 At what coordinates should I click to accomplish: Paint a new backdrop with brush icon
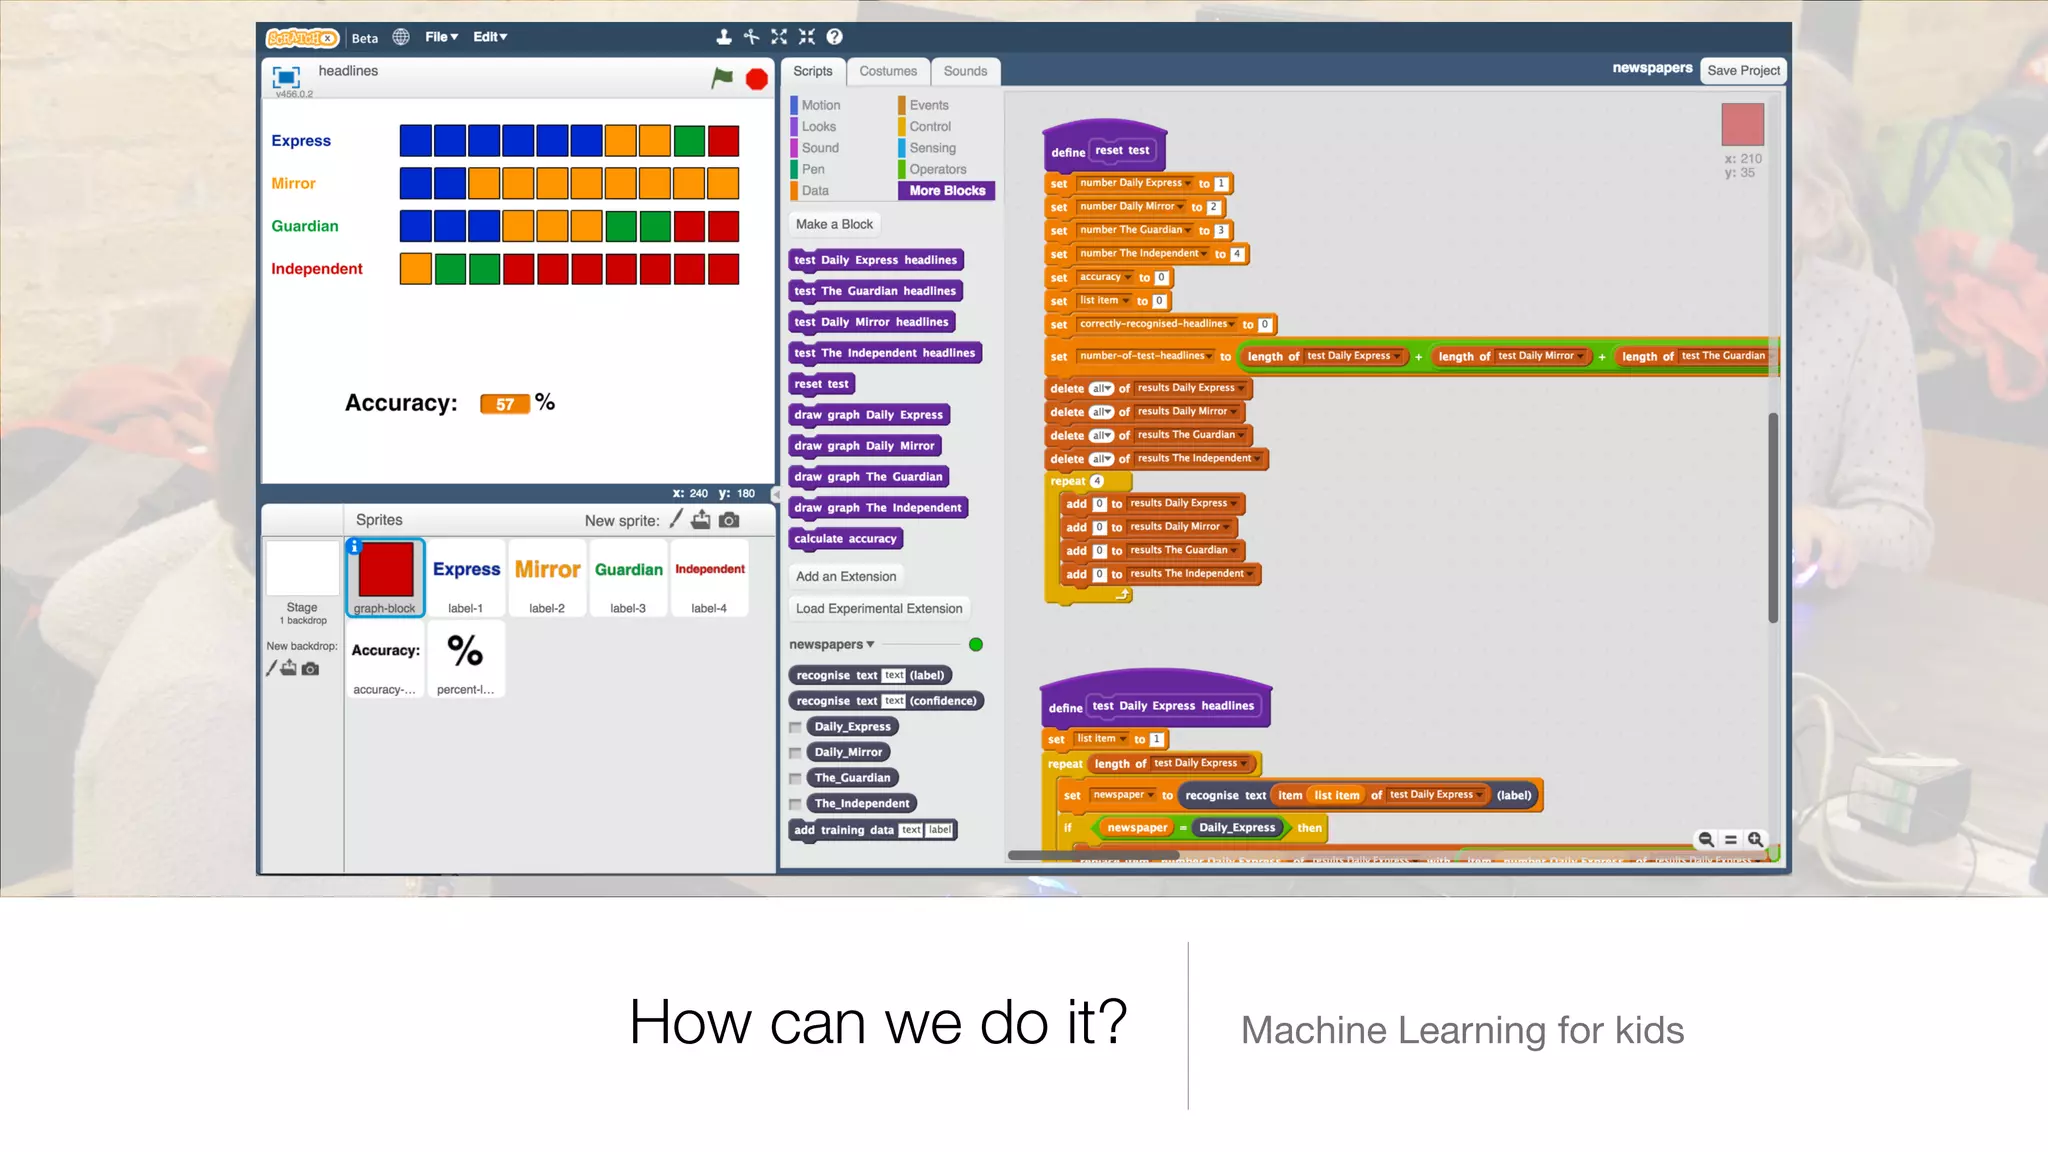(271, 668)
